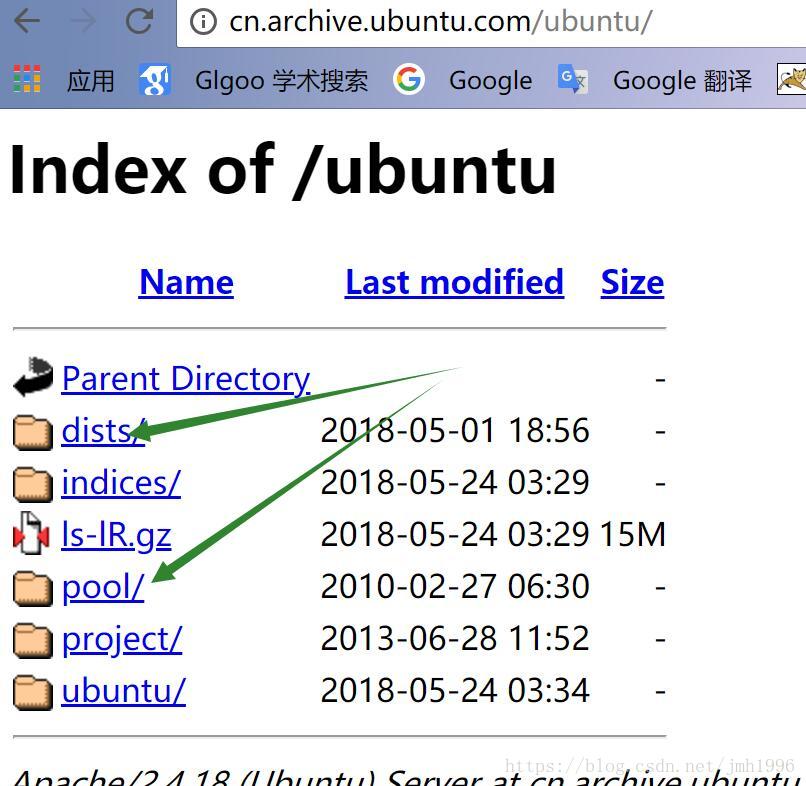The image size is (806, 786).
Task: Open the project/ directory link
Action: pos(122,639)
